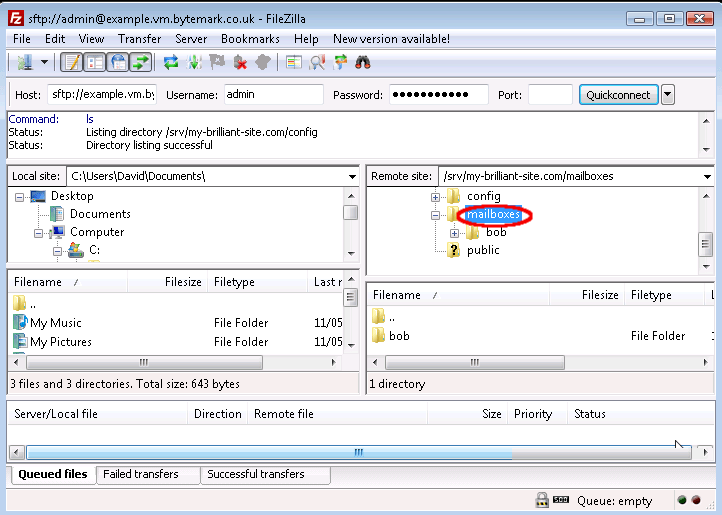Expand the bob folder in remote tree

(454, 233)
